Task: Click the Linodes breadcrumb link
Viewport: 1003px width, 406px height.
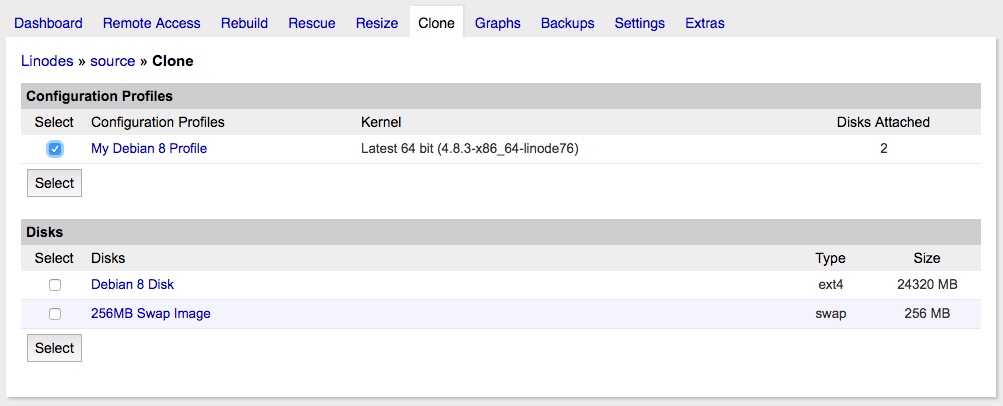Action: (47, 61)
